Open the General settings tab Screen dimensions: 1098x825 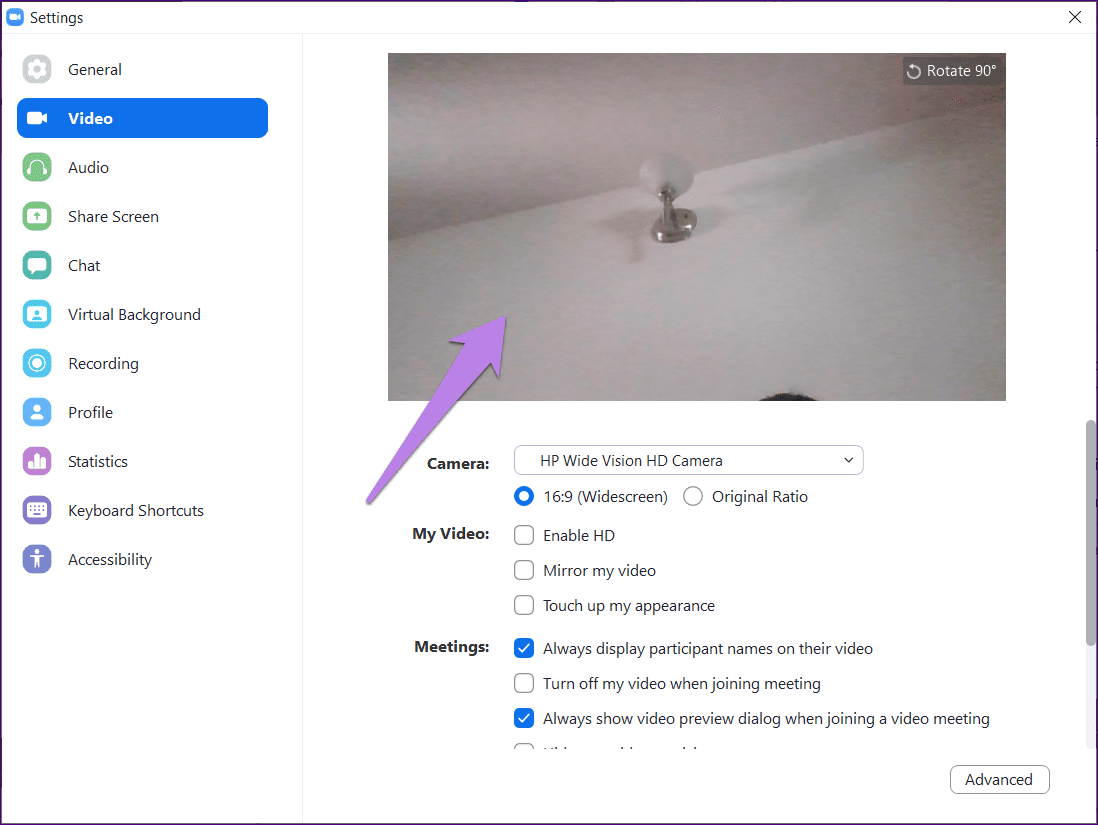click(x=95, y=69)
